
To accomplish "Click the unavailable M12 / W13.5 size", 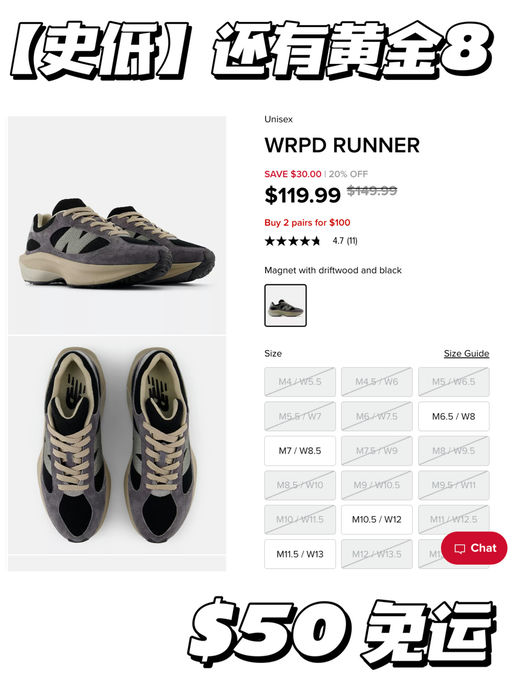I will point(376,554).
